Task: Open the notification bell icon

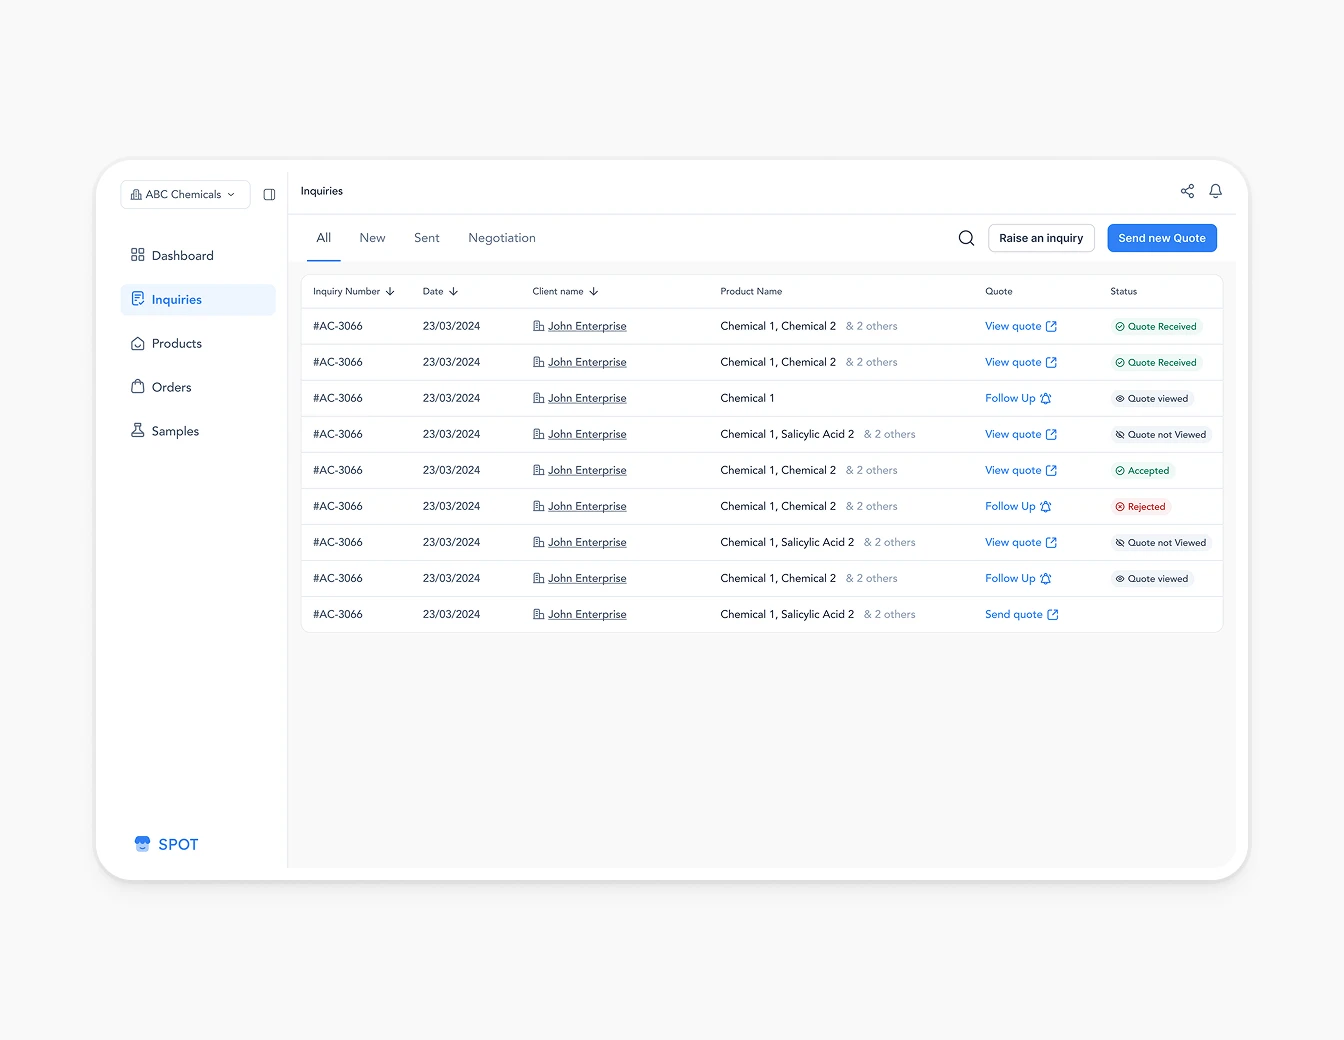Action: (1215, 191)
